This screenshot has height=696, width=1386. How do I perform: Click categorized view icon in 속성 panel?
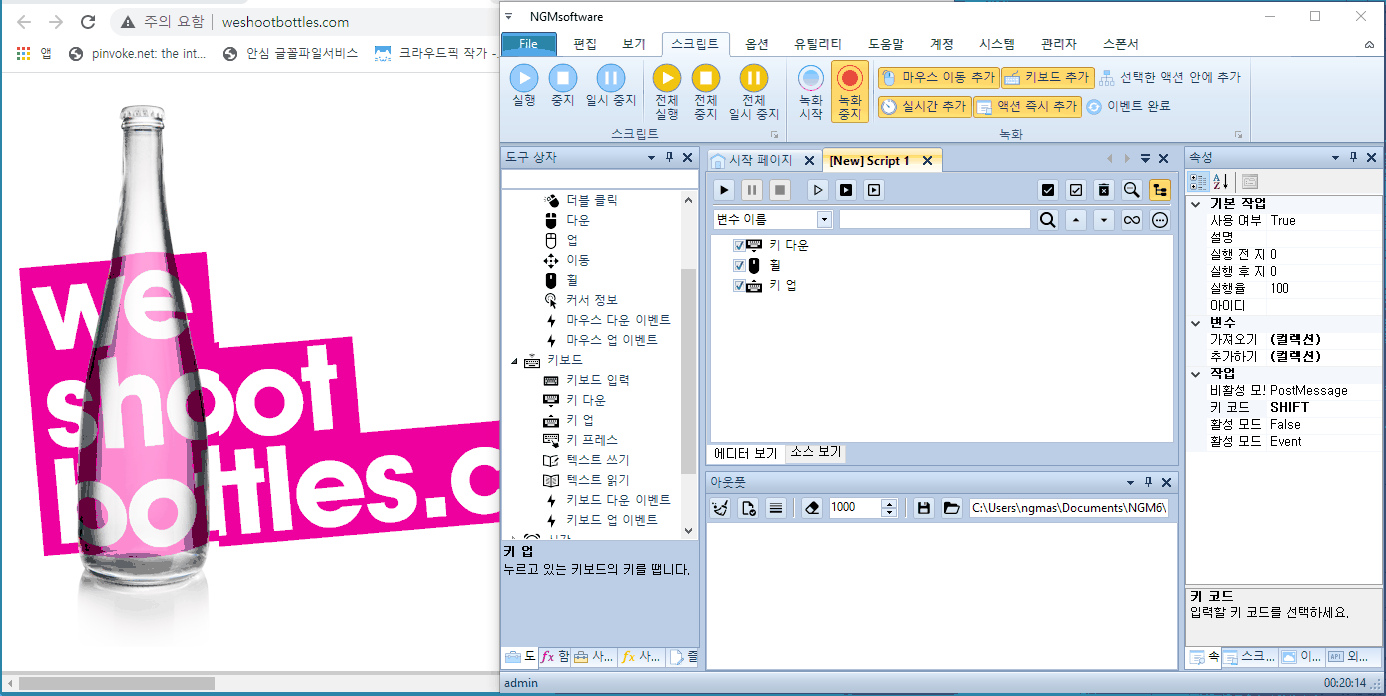1198,181
